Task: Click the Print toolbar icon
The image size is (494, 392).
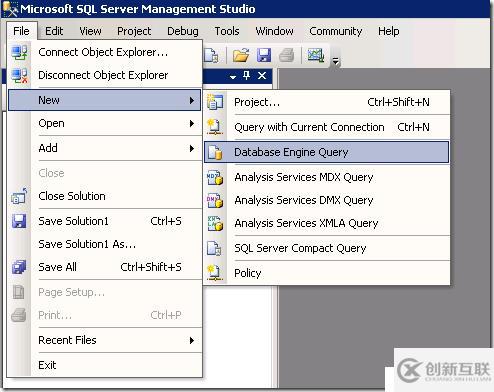Action: pos(287,55)
